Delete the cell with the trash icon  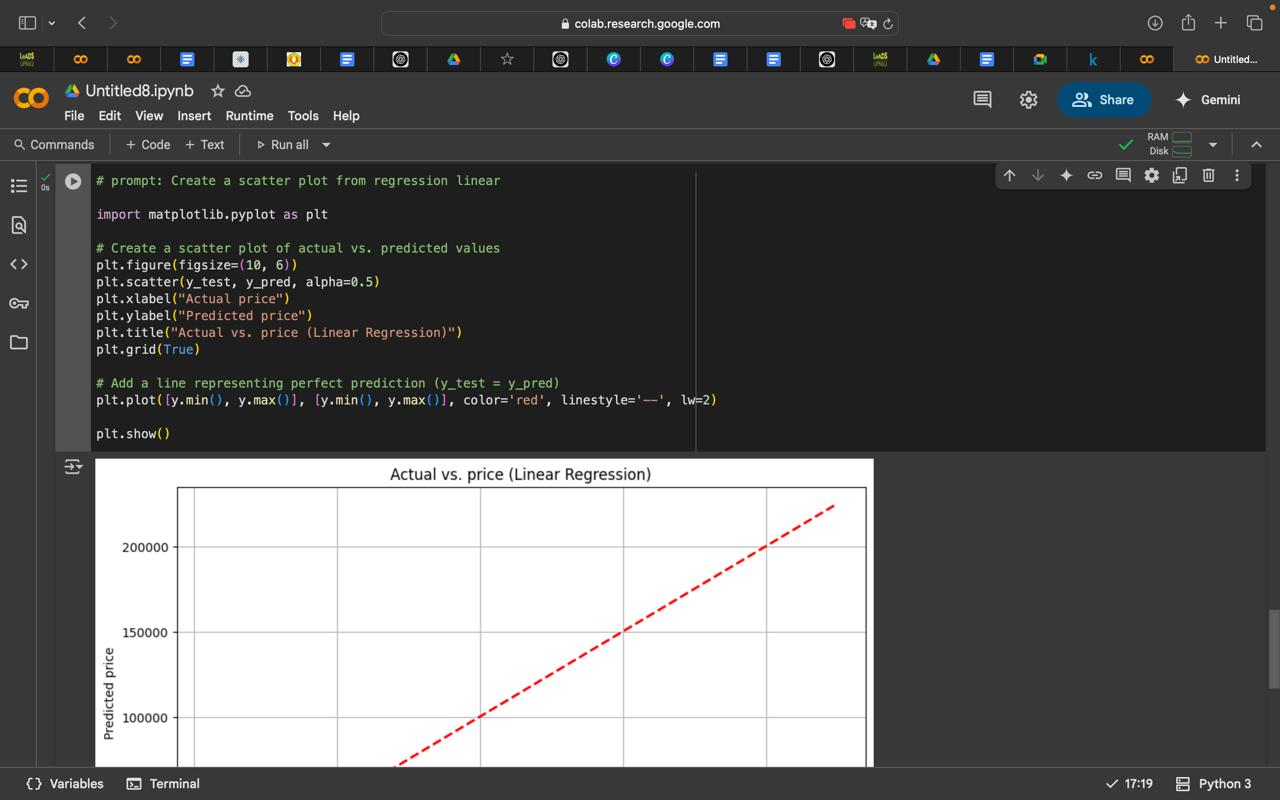(1208, 175)
